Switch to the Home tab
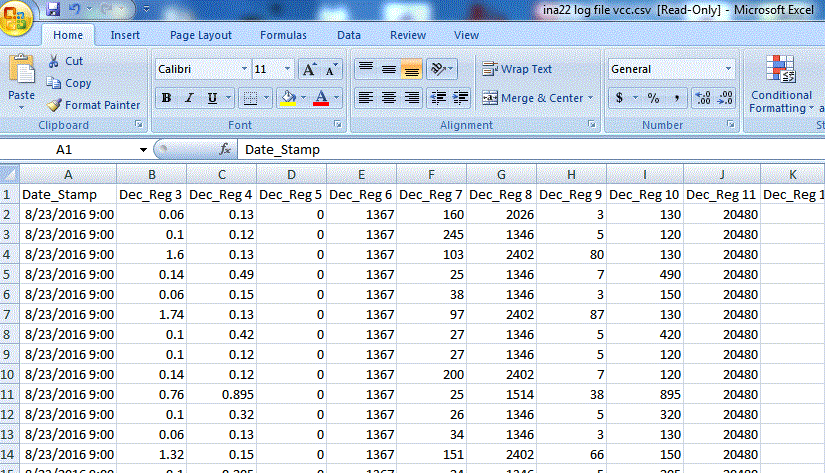This screenshot has width=825, height=473. pos(68,35)
